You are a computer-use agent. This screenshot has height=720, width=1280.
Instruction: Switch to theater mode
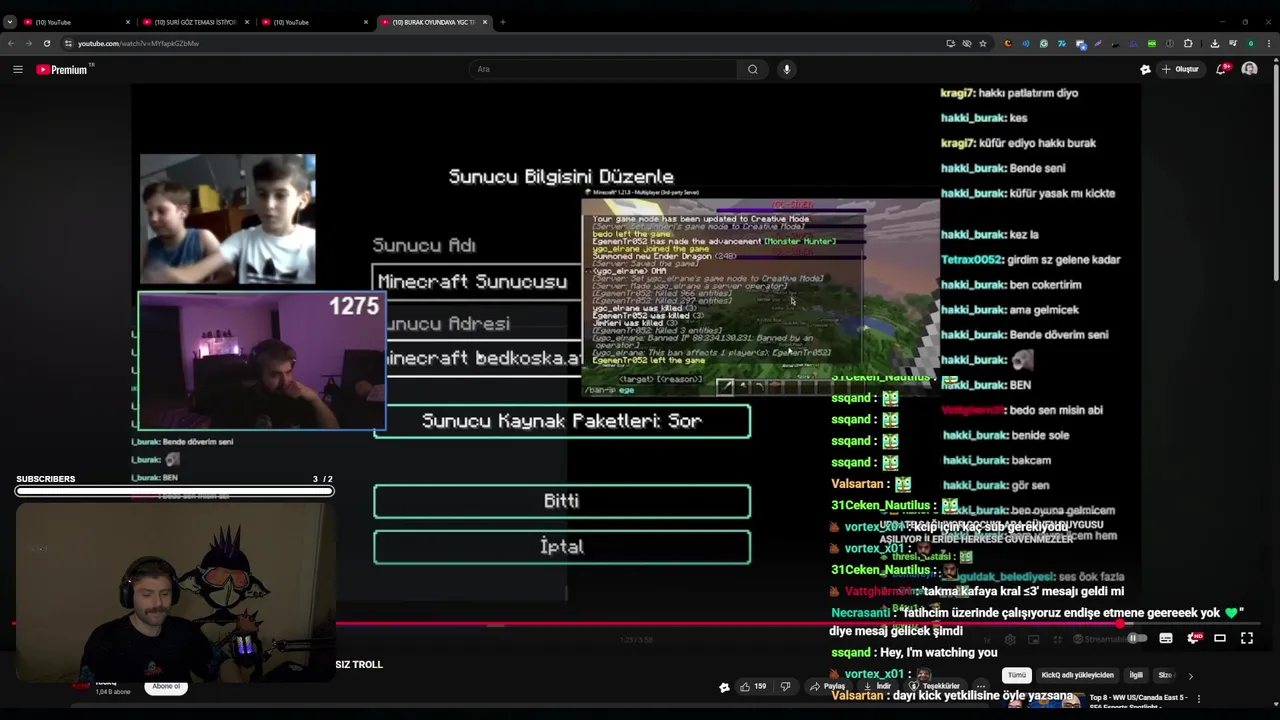coord(1220,638)
